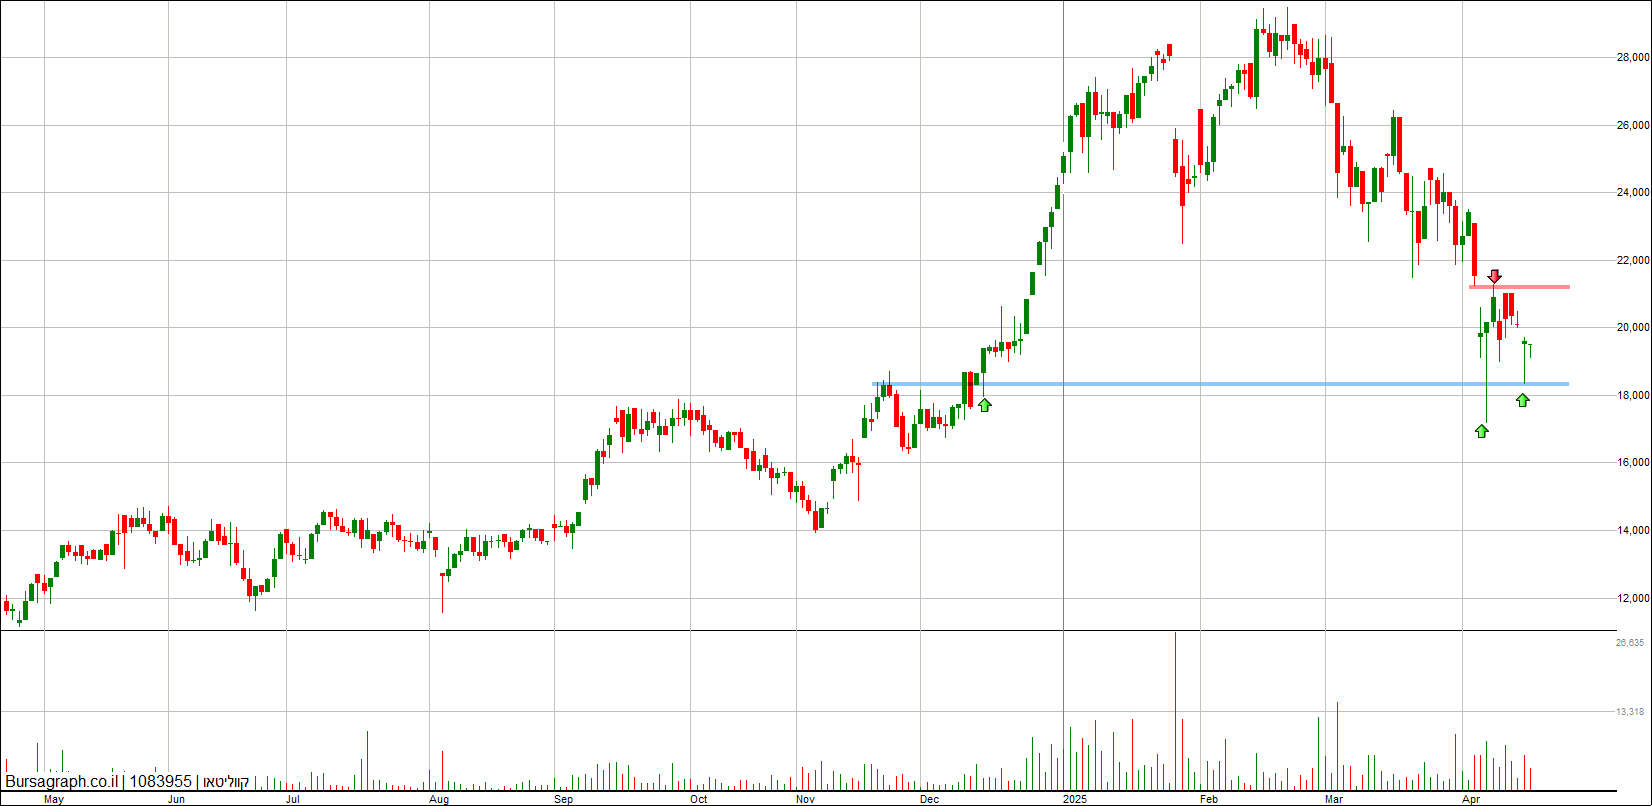Click the 2025 year label on time axis
This screenshot has height=806, width=1652.
[x=1075, y=799]
